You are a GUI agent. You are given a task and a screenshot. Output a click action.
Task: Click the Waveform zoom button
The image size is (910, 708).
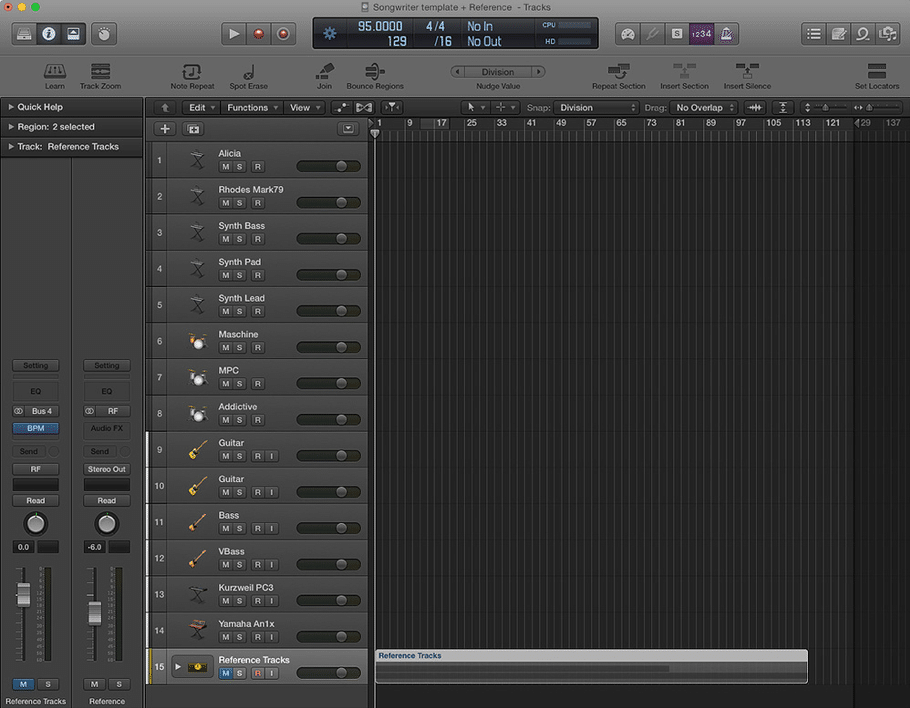click(x=754, y=107)
